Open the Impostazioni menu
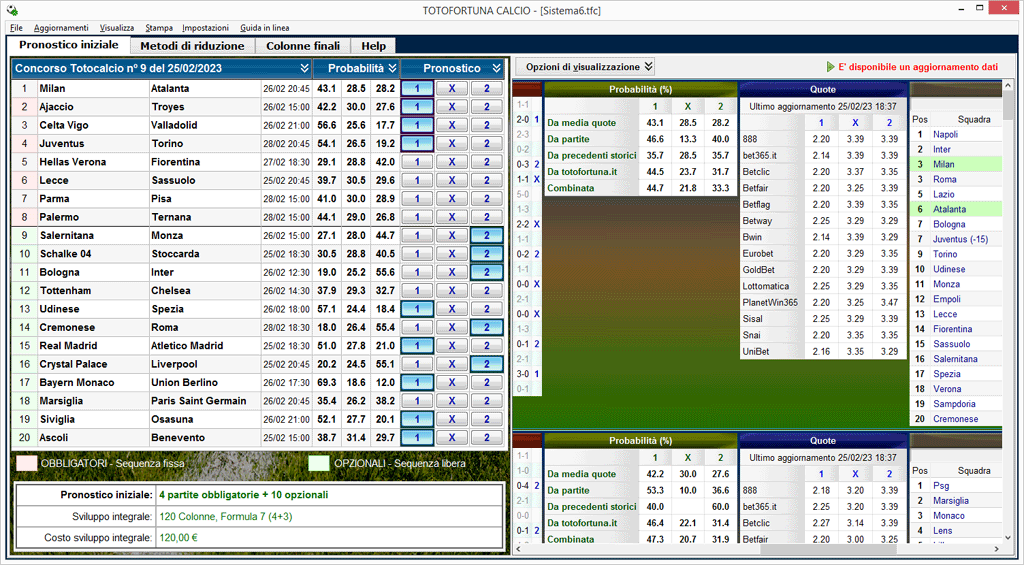Image resolution: width=1024 pixels, height=565 pixels. 205,28
